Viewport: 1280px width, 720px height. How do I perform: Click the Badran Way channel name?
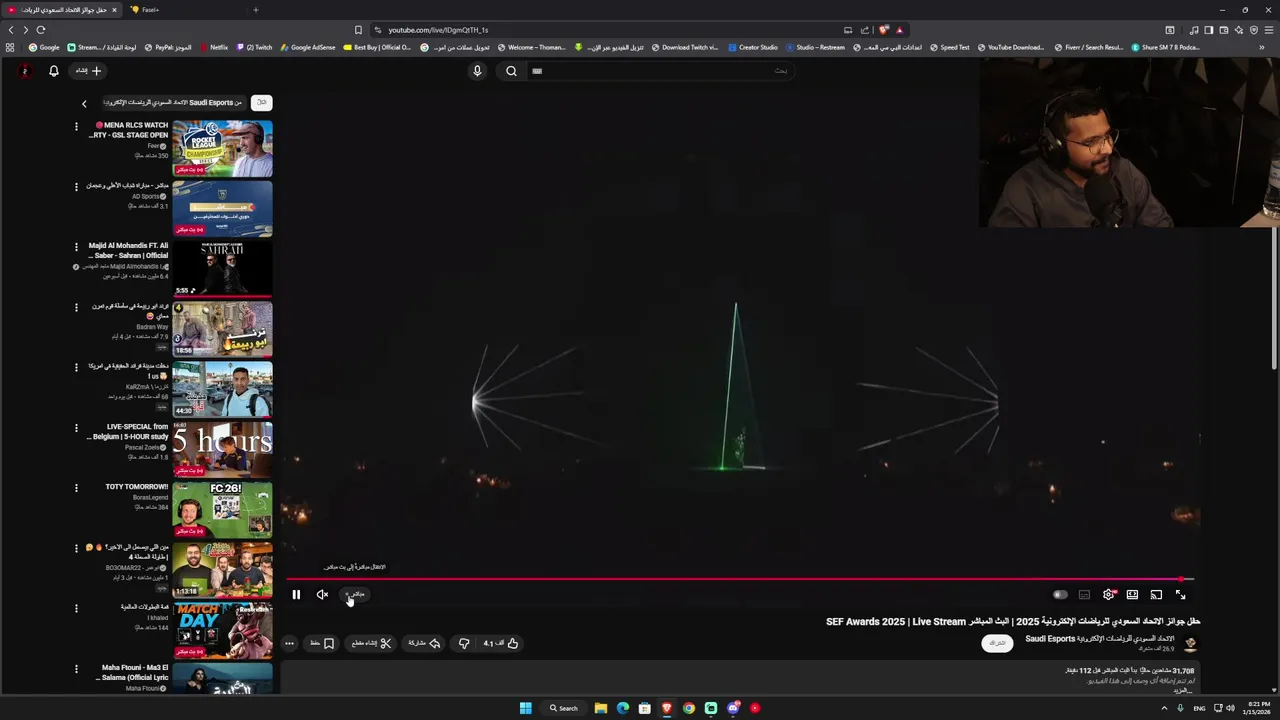click(x=152, y=327)
